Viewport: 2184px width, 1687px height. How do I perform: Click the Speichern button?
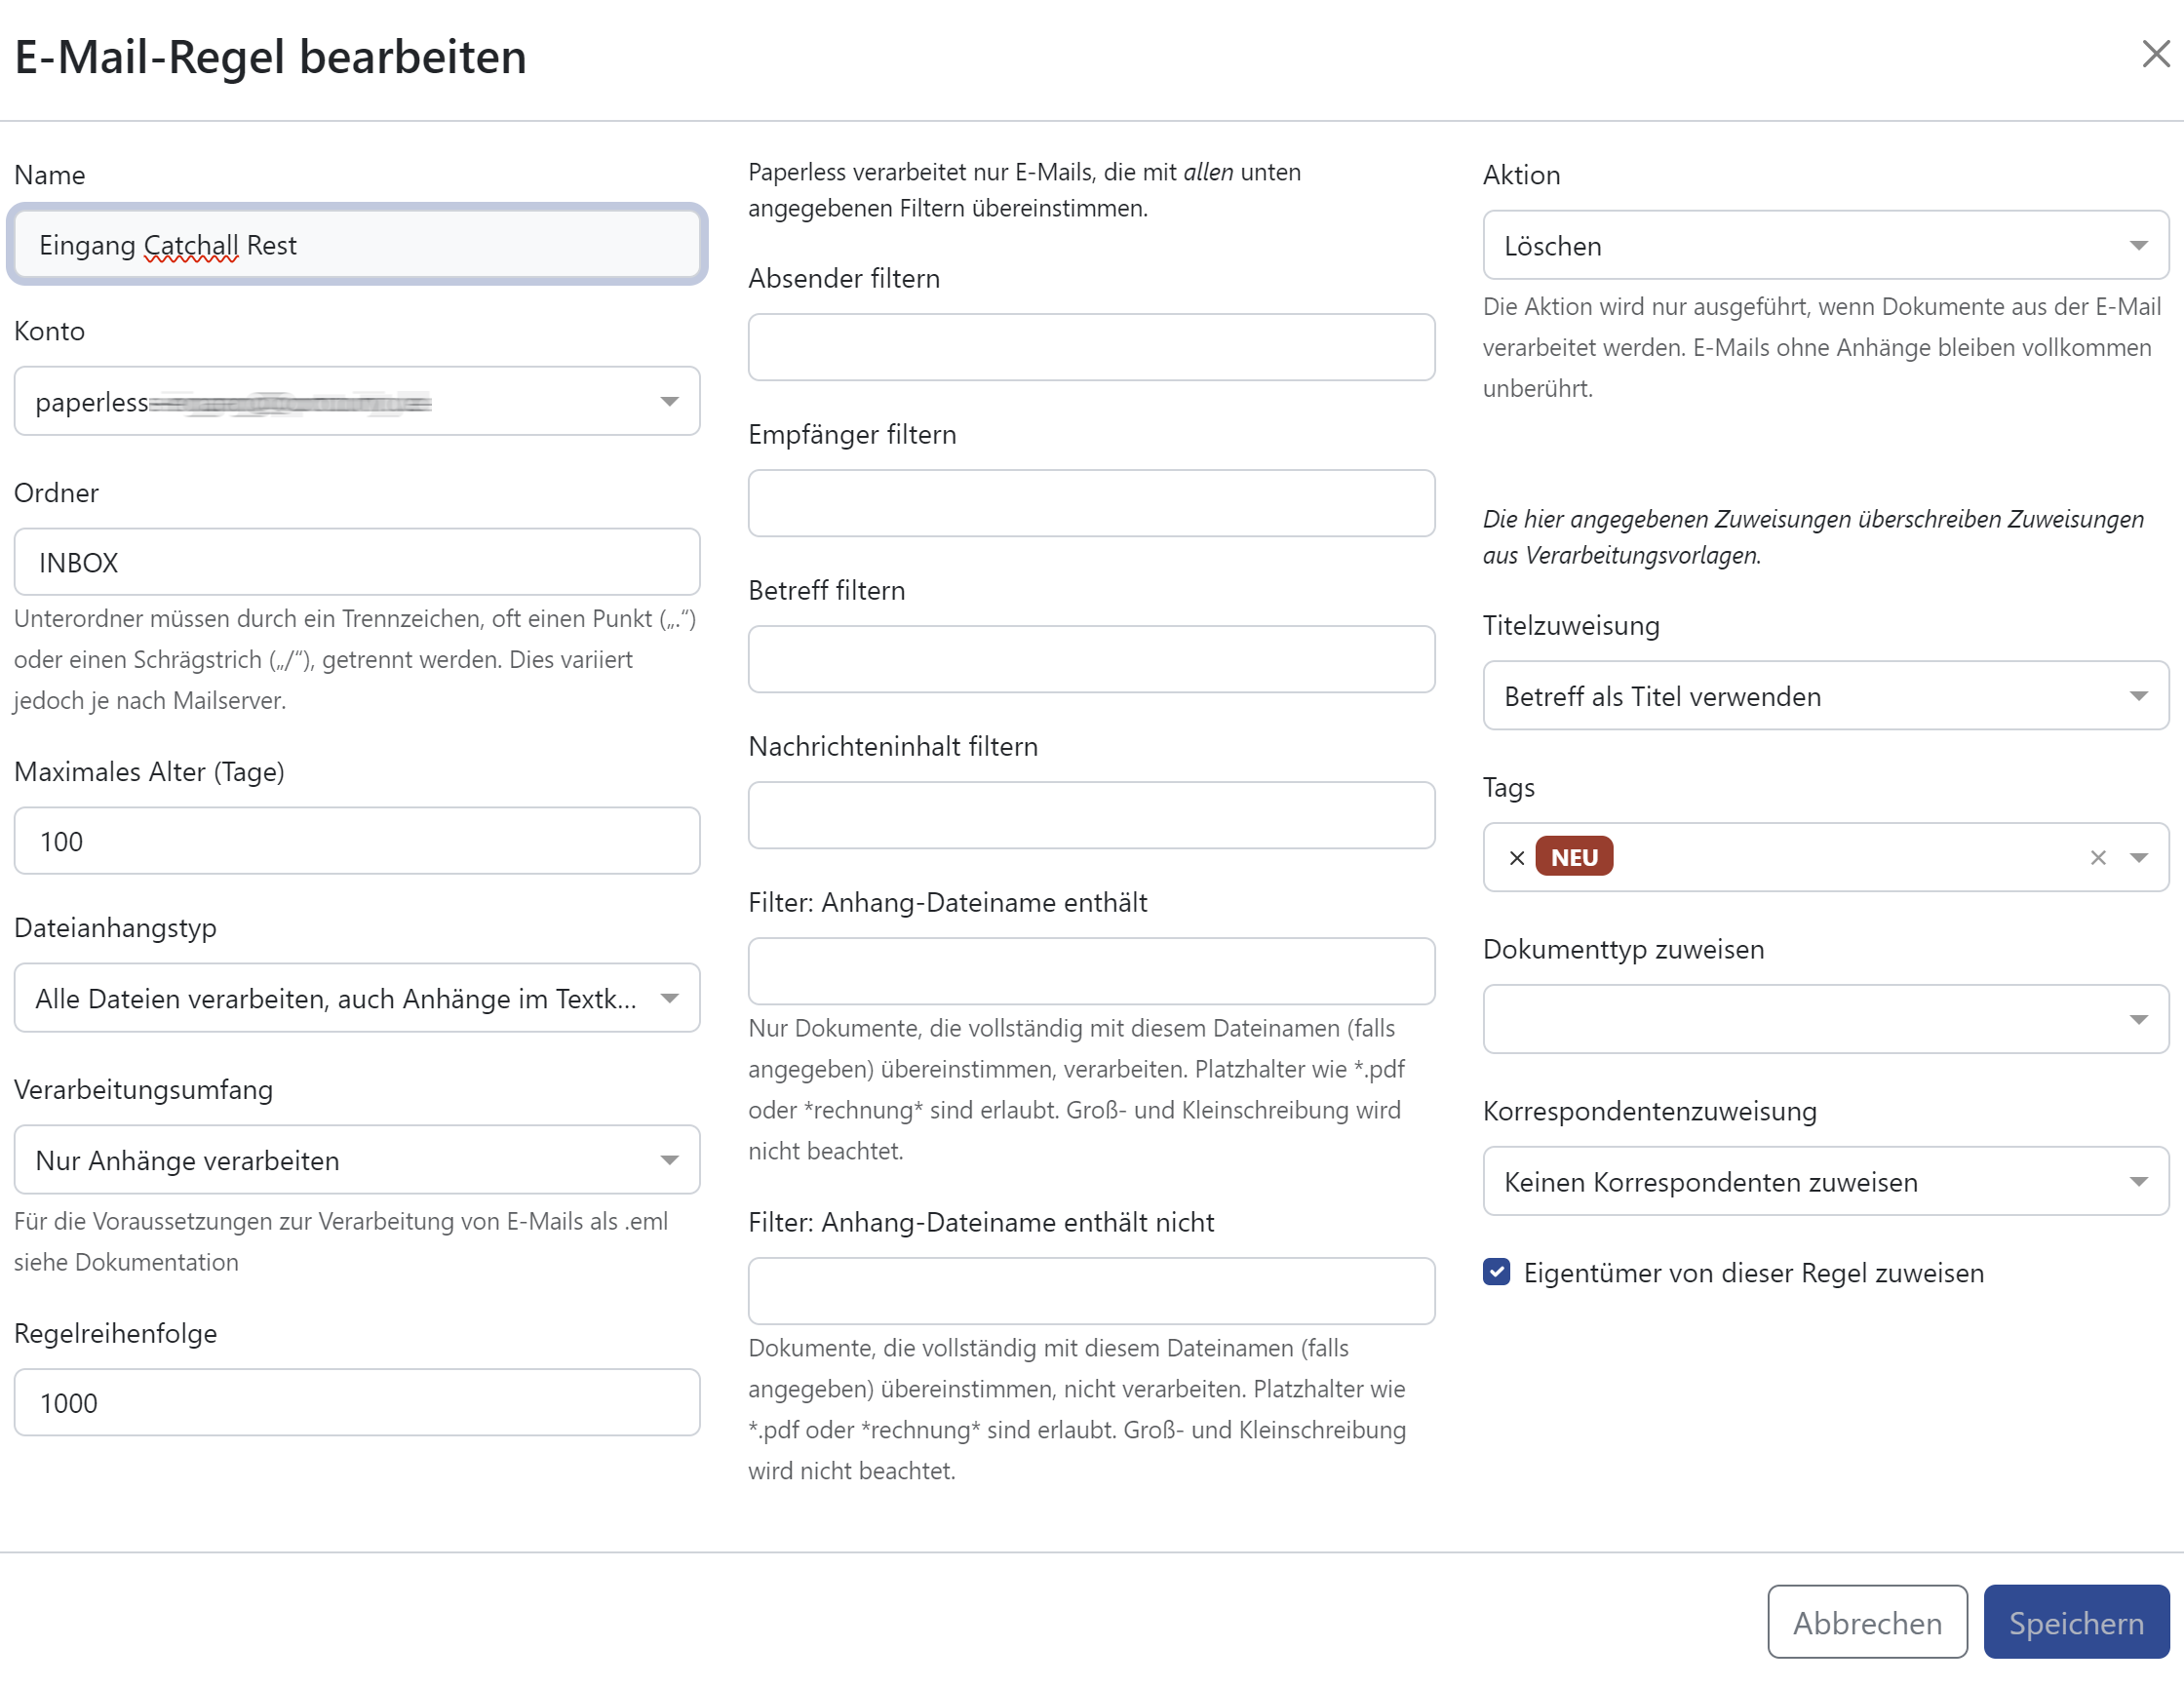click(x=2075, y=1622)
